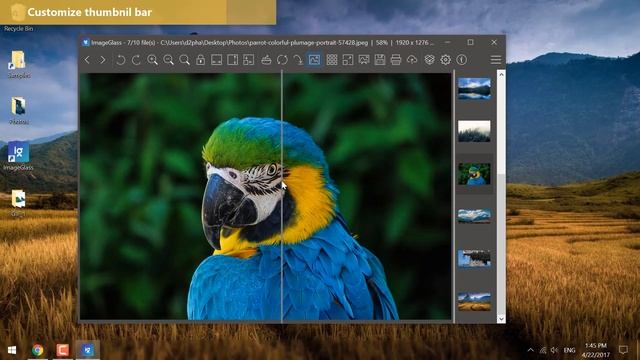
Task: Start the slideshow
Action: pos(364,60)
